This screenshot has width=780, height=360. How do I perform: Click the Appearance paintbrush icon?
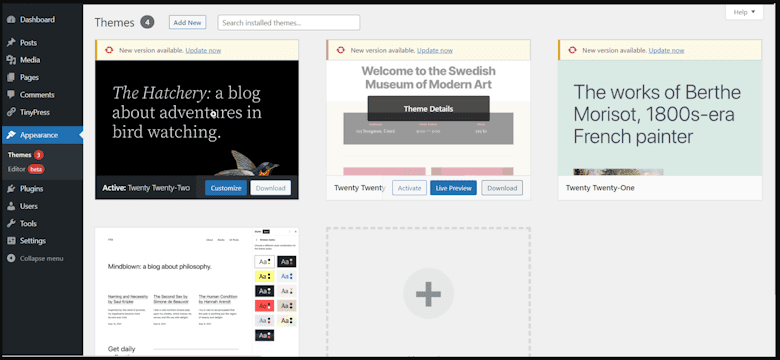[x=11, y=135]
